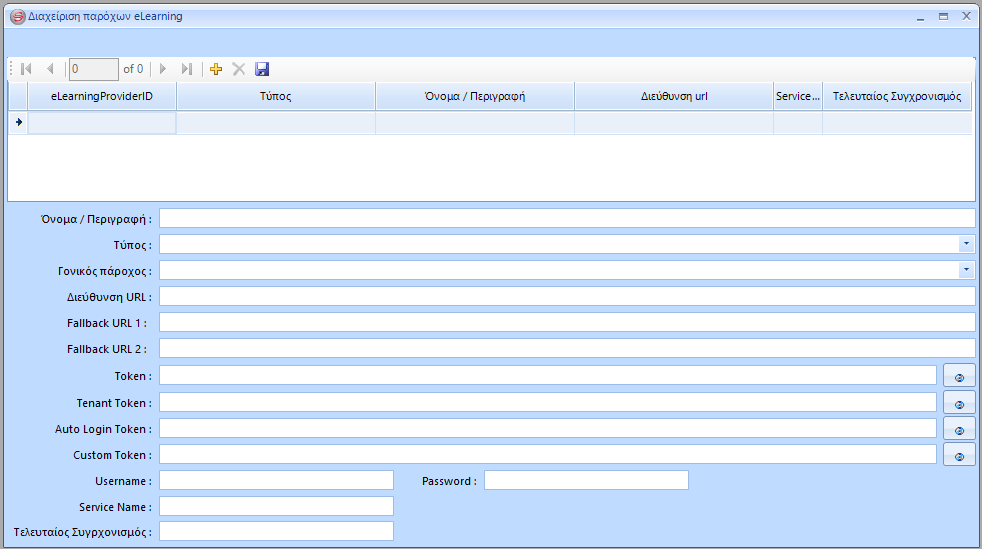982x549 pixels.
Task: Click the move to previous record arrow
Action: tap(50, 69)
